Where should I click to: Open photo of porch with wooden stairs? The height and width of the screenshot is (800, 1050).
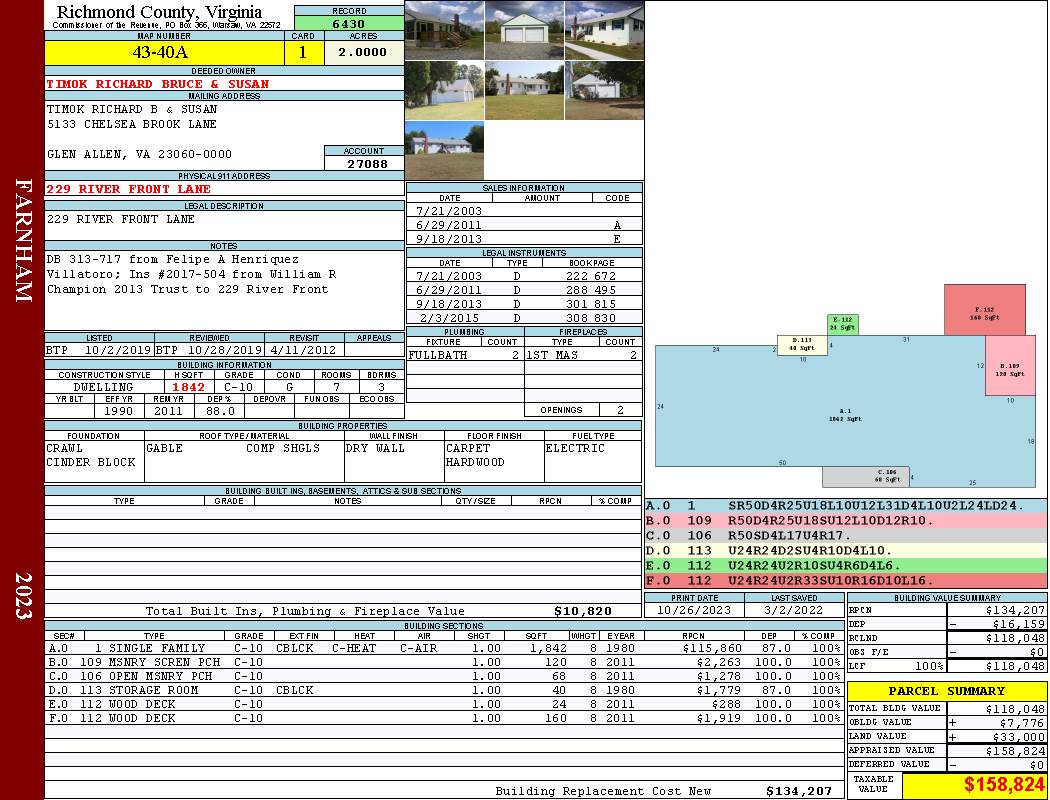coord(445,30)
